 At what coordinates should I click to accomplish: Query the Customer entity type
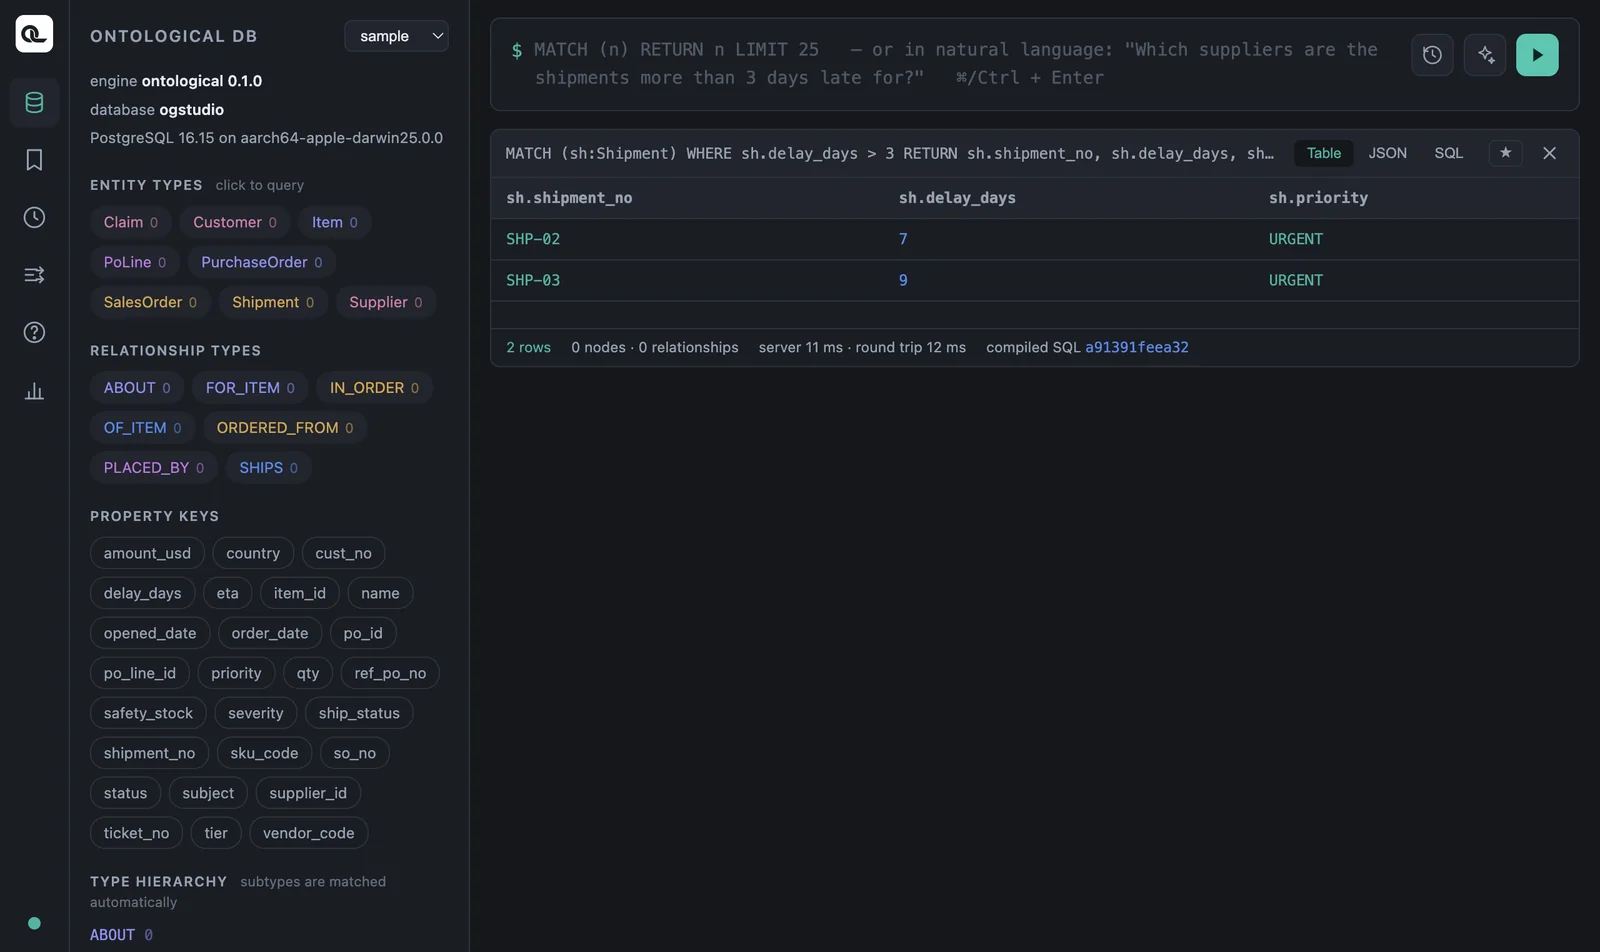(235, 222)
